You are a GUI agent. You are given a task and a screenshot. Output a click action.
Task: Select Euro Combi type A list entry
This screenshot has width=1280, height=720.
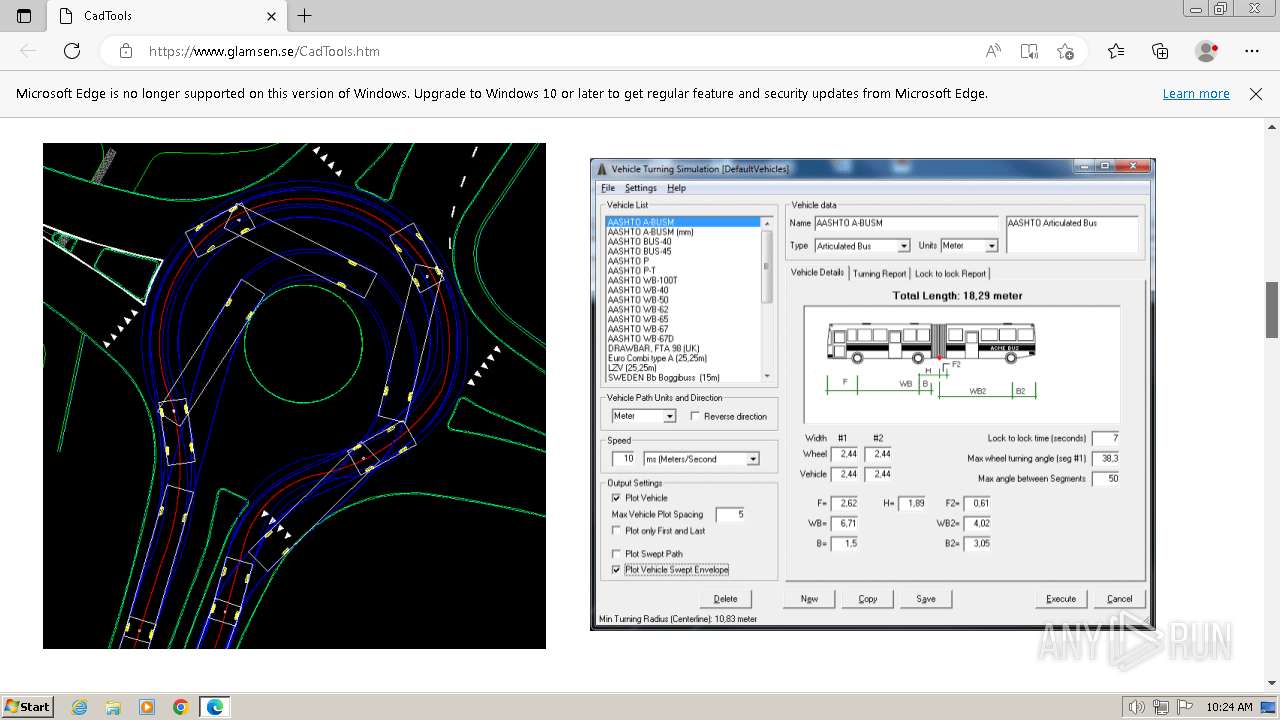tap(657, 358)
